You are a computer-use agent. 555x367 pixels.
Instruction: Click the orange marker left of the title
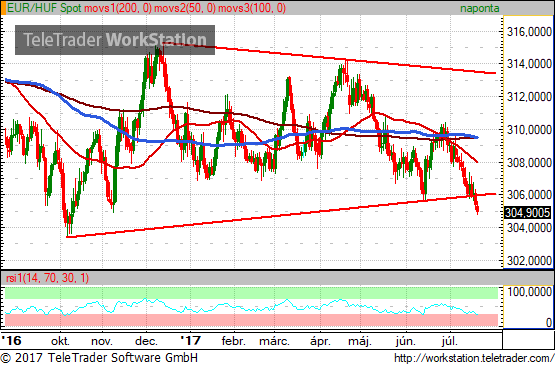pyautogui.click(x=3, y=8)
